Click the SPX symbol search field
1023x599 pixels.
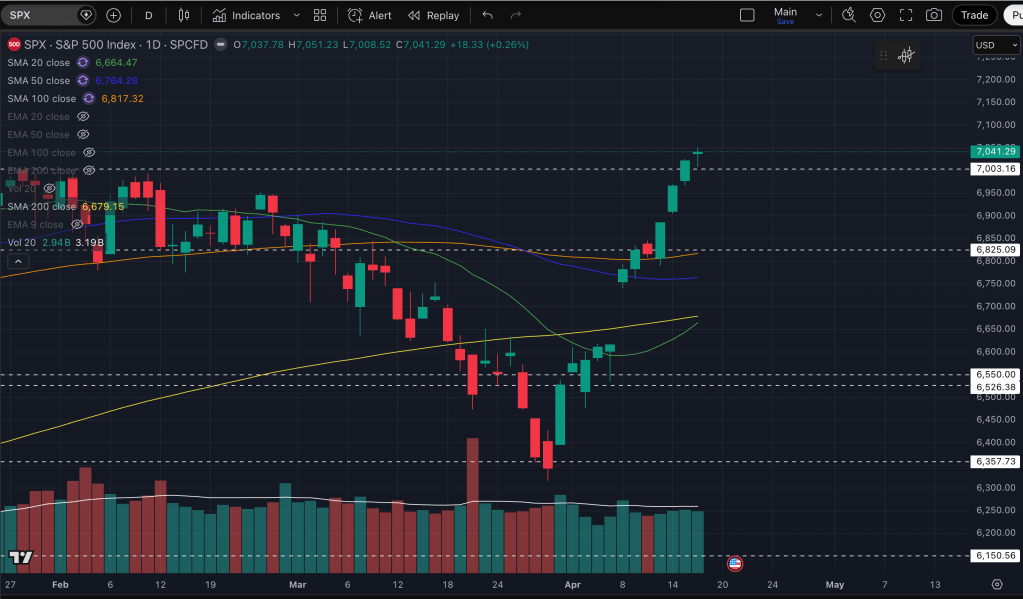[x=40, y=15]
